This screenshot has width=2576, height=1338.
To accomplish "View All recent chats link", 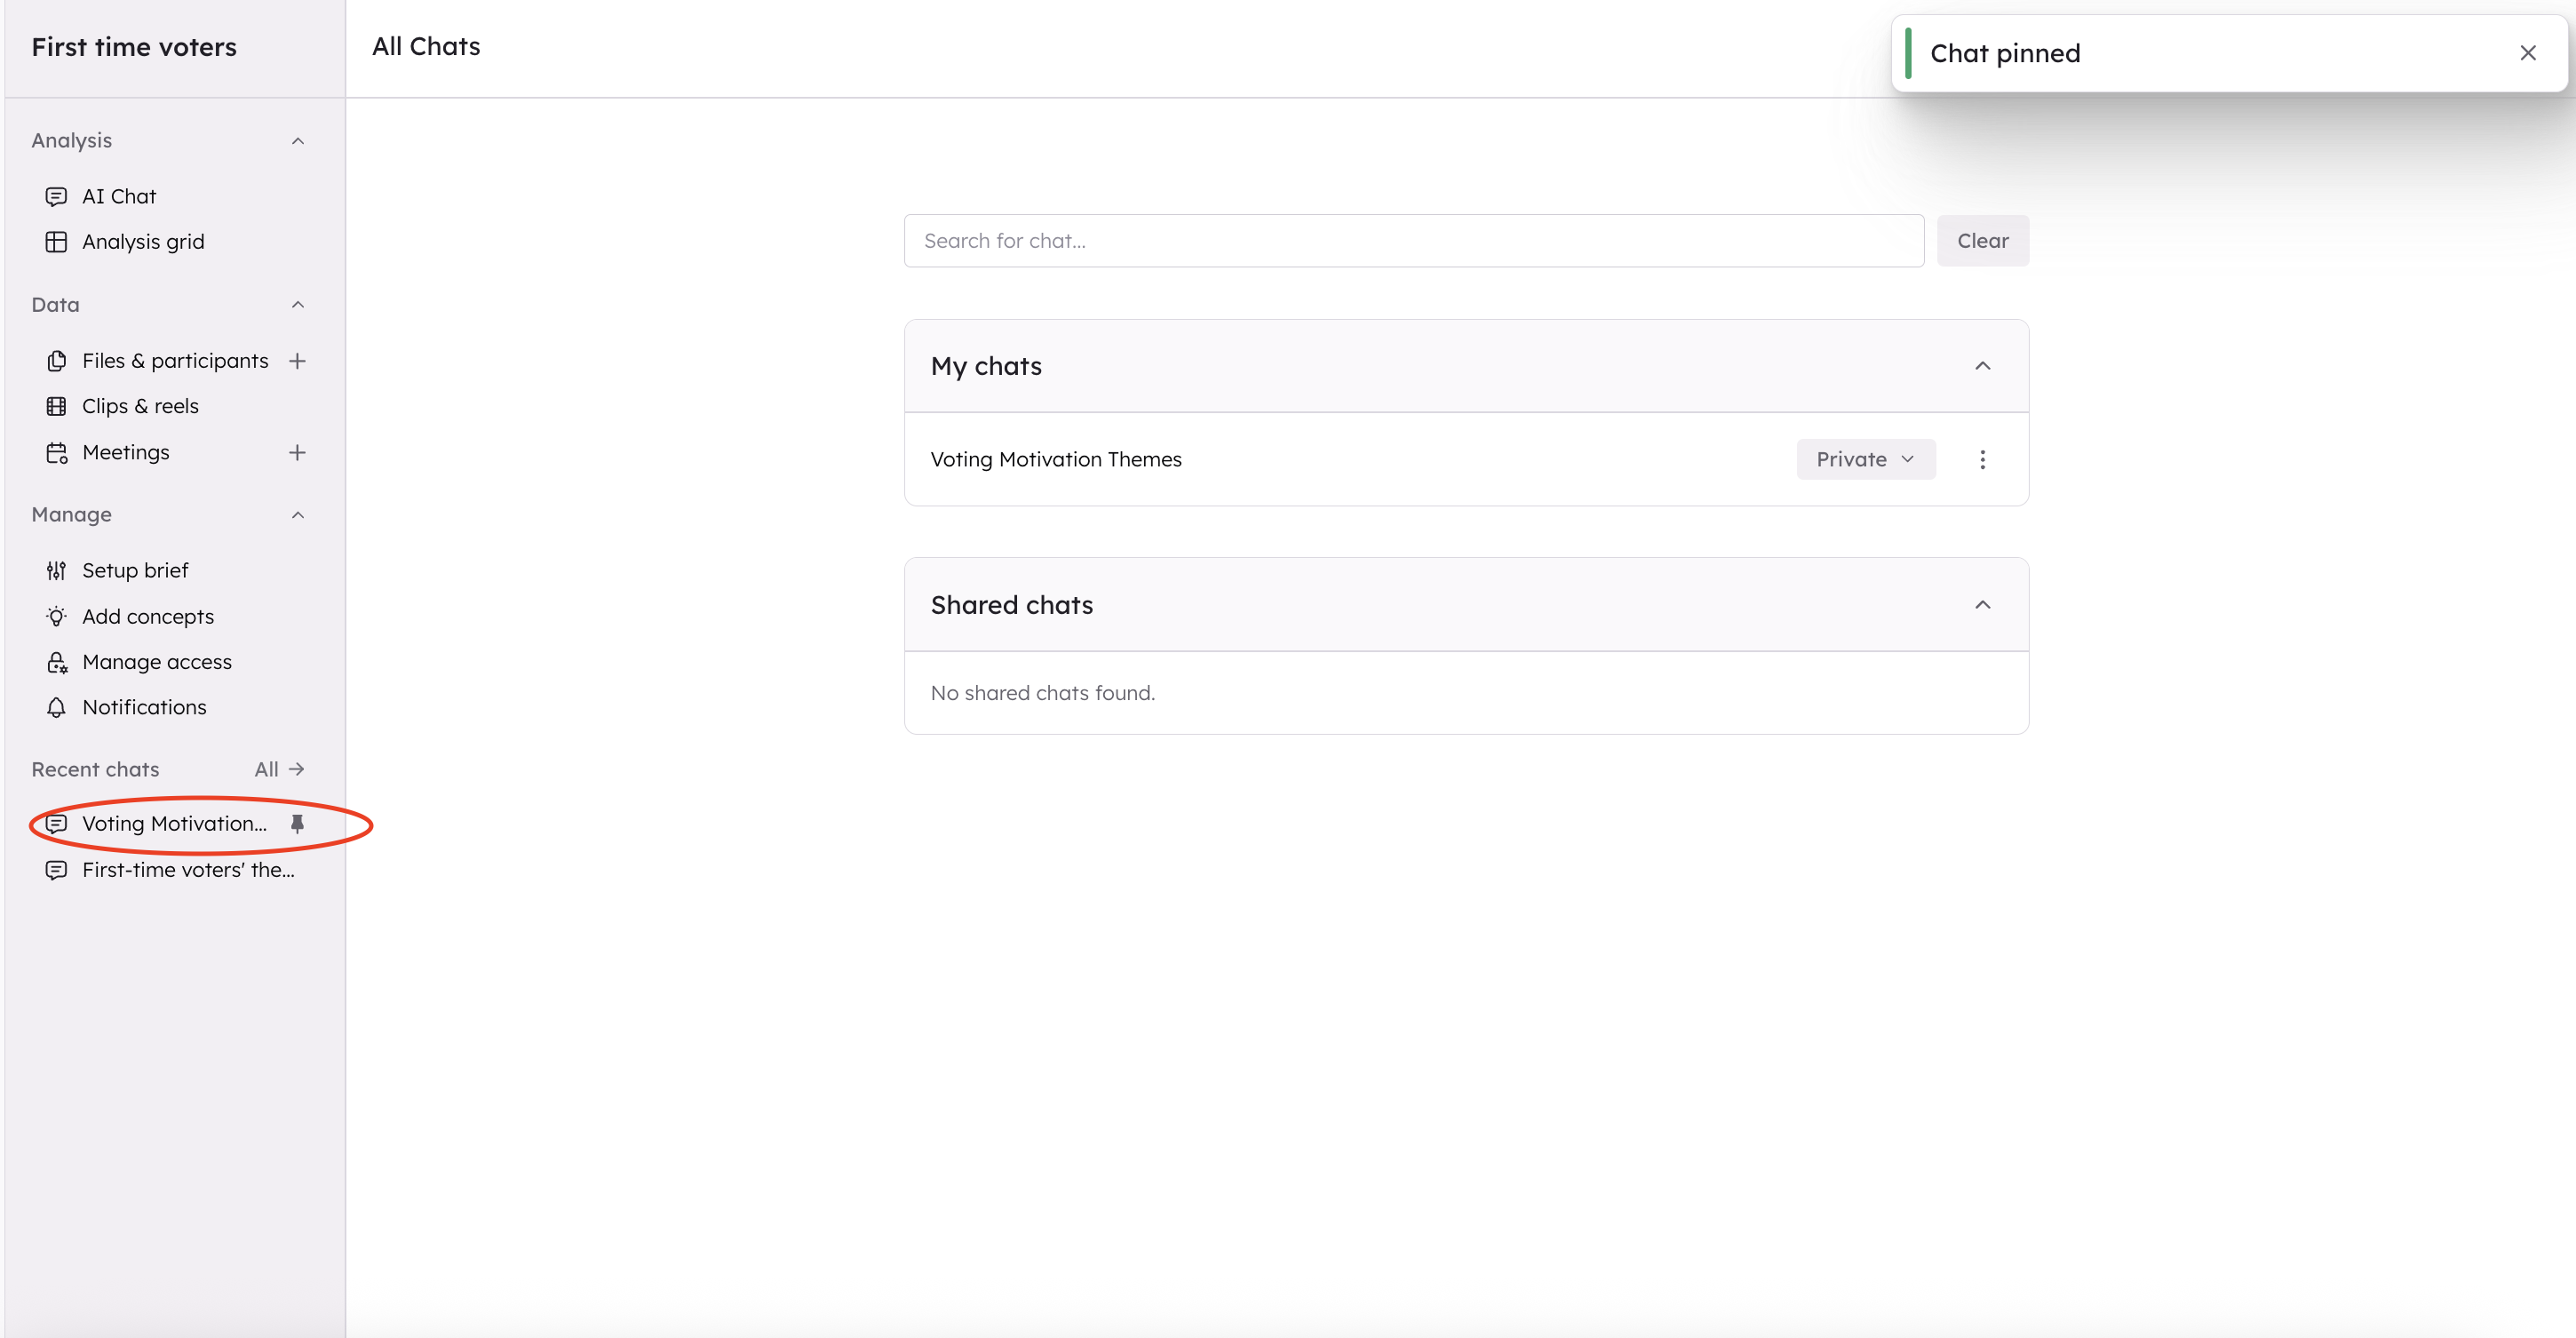I will (278, 769).
